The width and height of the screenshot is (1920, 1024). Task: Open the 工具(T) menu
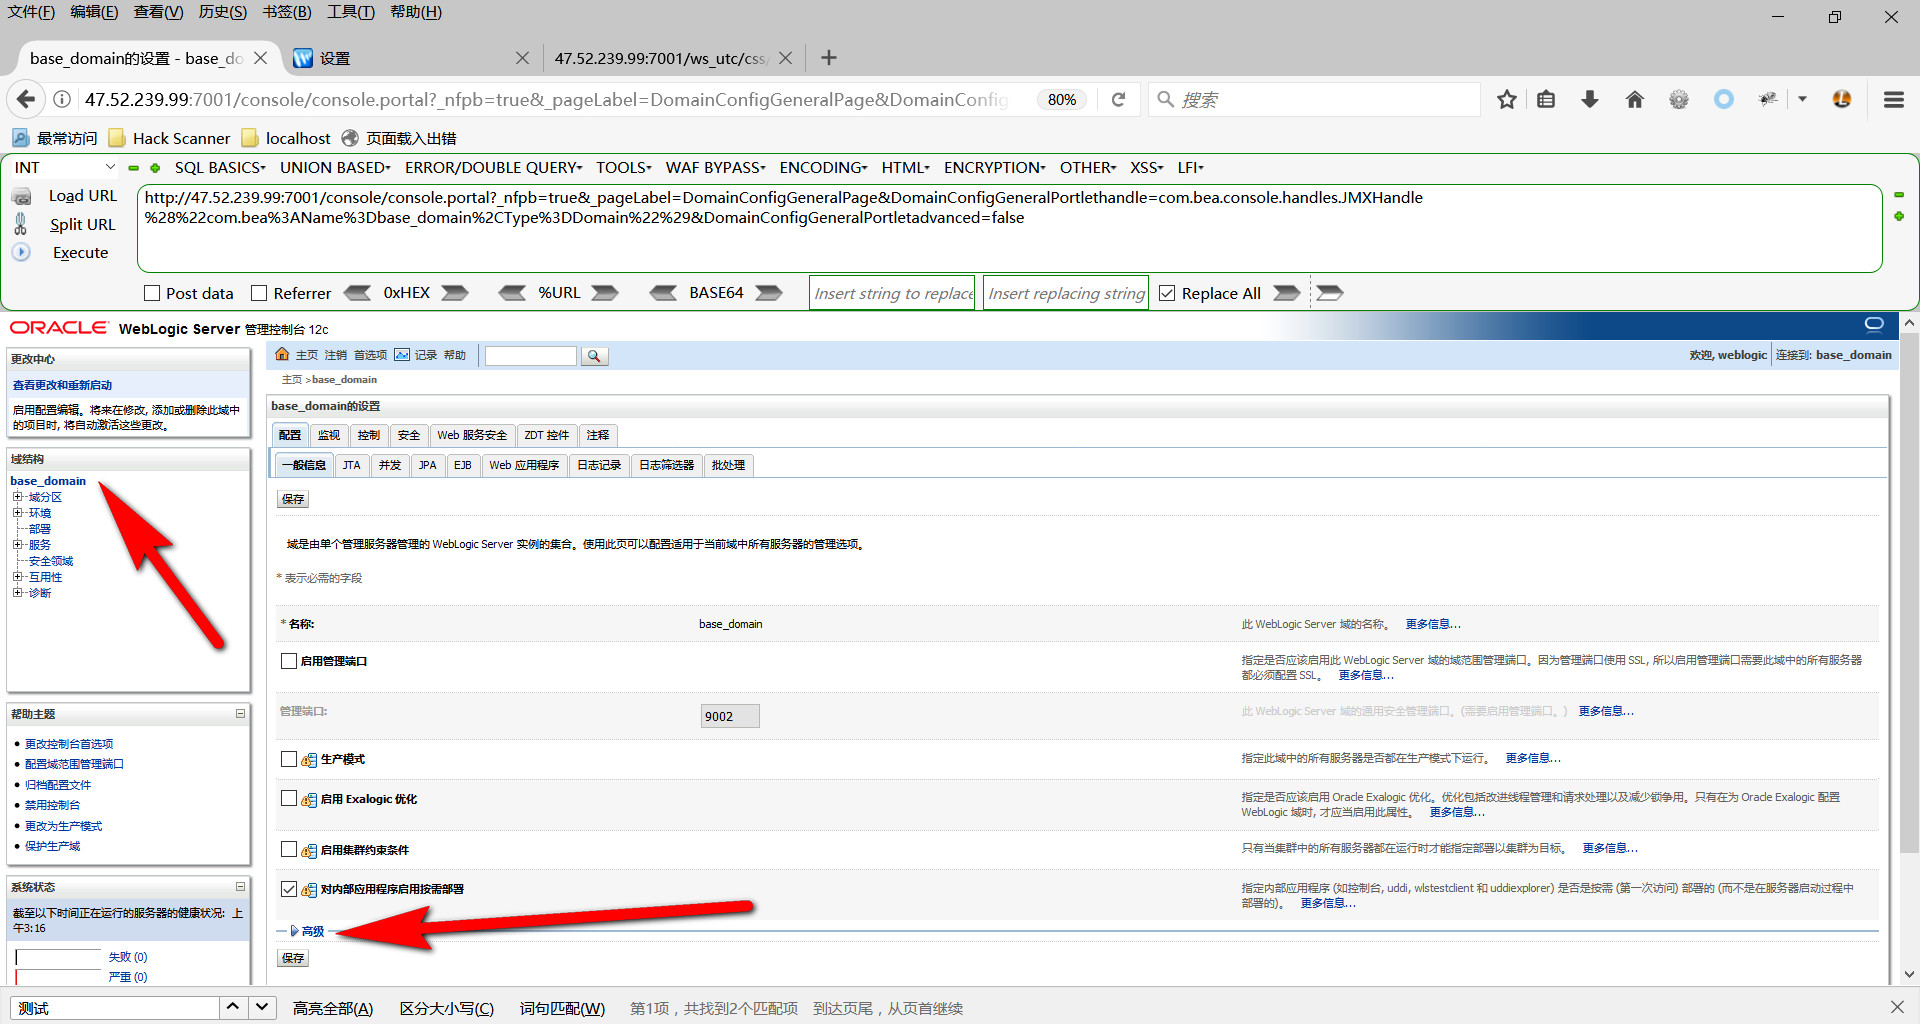(351, 12)
